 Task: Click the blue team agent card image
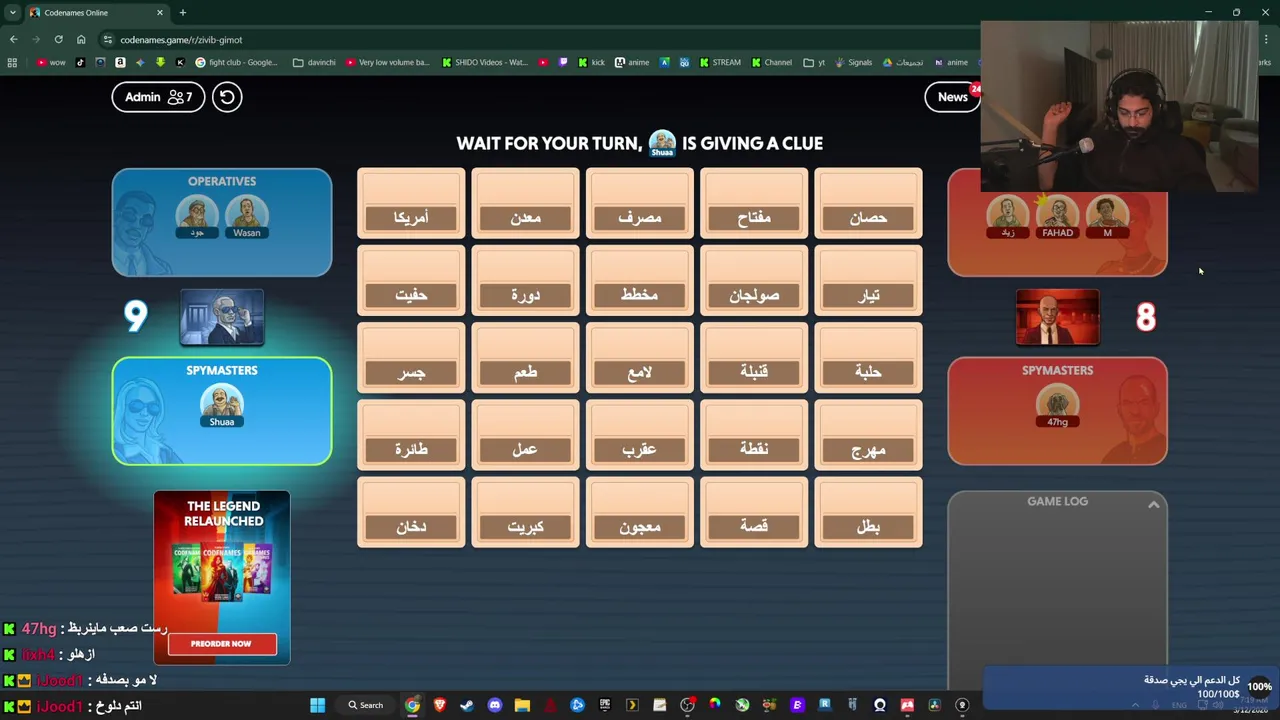222,317
